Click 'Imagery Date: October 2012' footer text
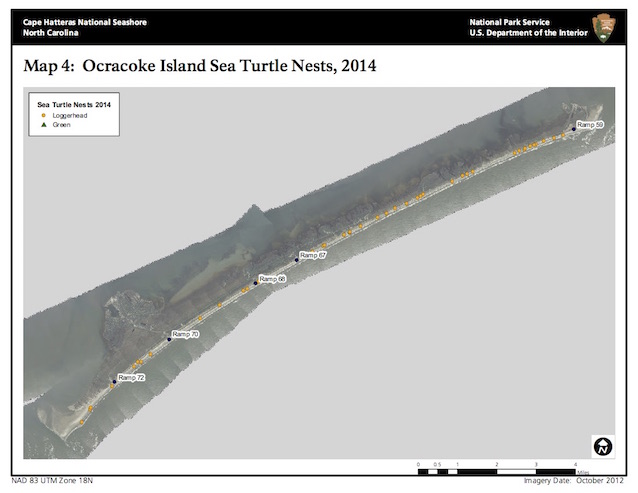 tap(574, 480)
